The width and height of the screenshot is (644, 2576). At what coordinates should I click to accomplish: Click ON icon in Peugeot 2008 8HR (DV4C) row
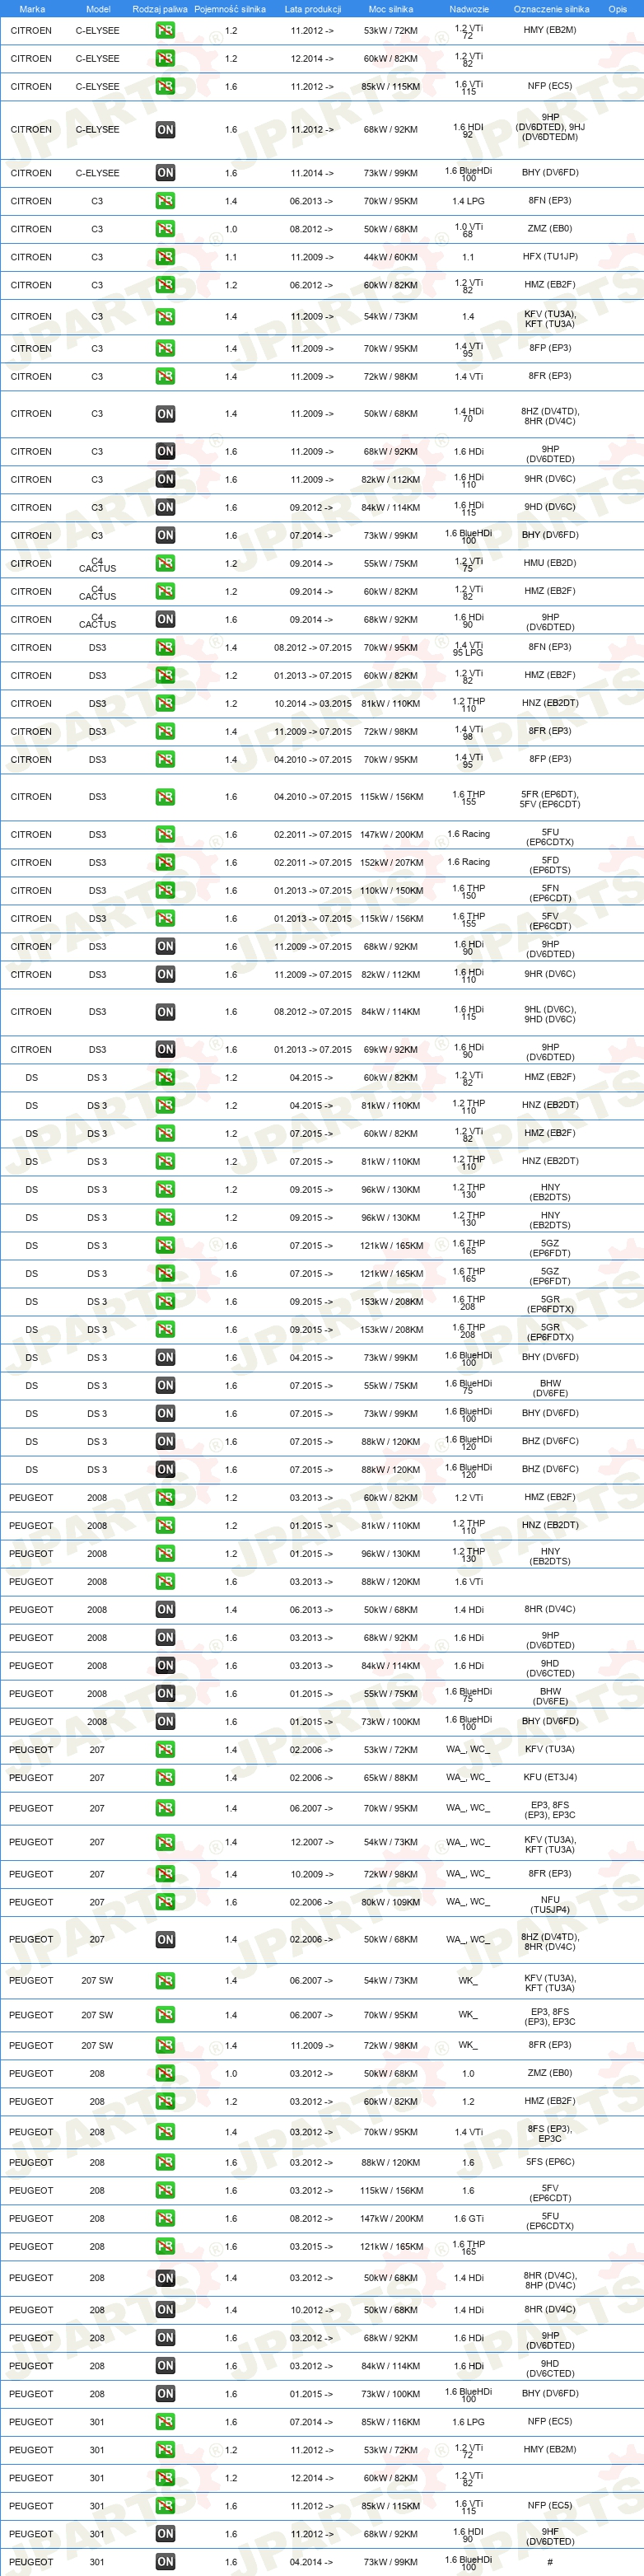pyautogui.click(x=165, y=1610)
